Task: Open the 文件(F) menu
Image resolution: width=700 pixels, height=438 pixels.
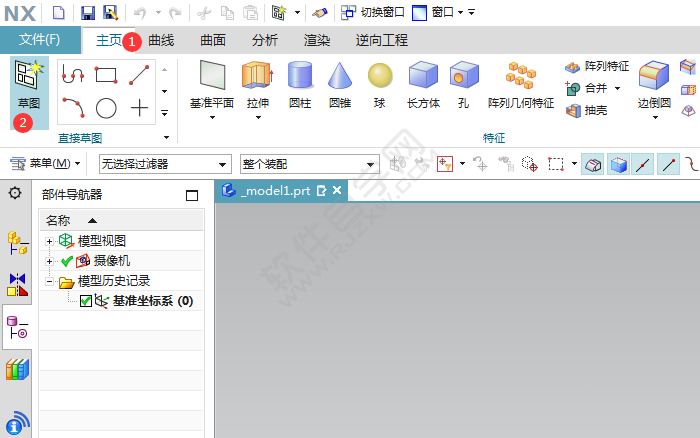Action: 40,40
